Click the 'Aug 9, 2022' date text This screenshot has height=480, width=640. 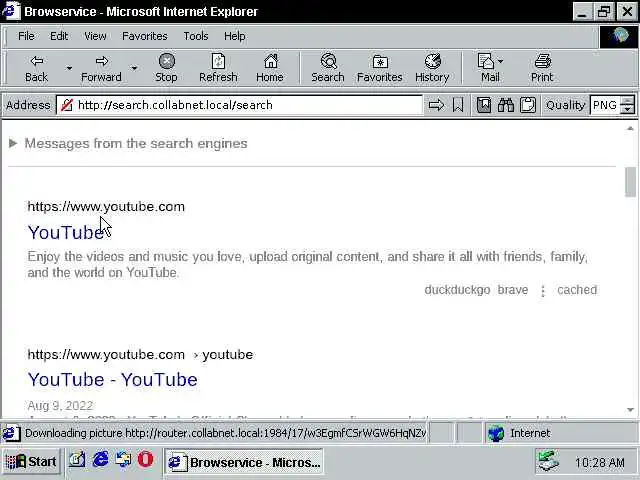point(60,405)
